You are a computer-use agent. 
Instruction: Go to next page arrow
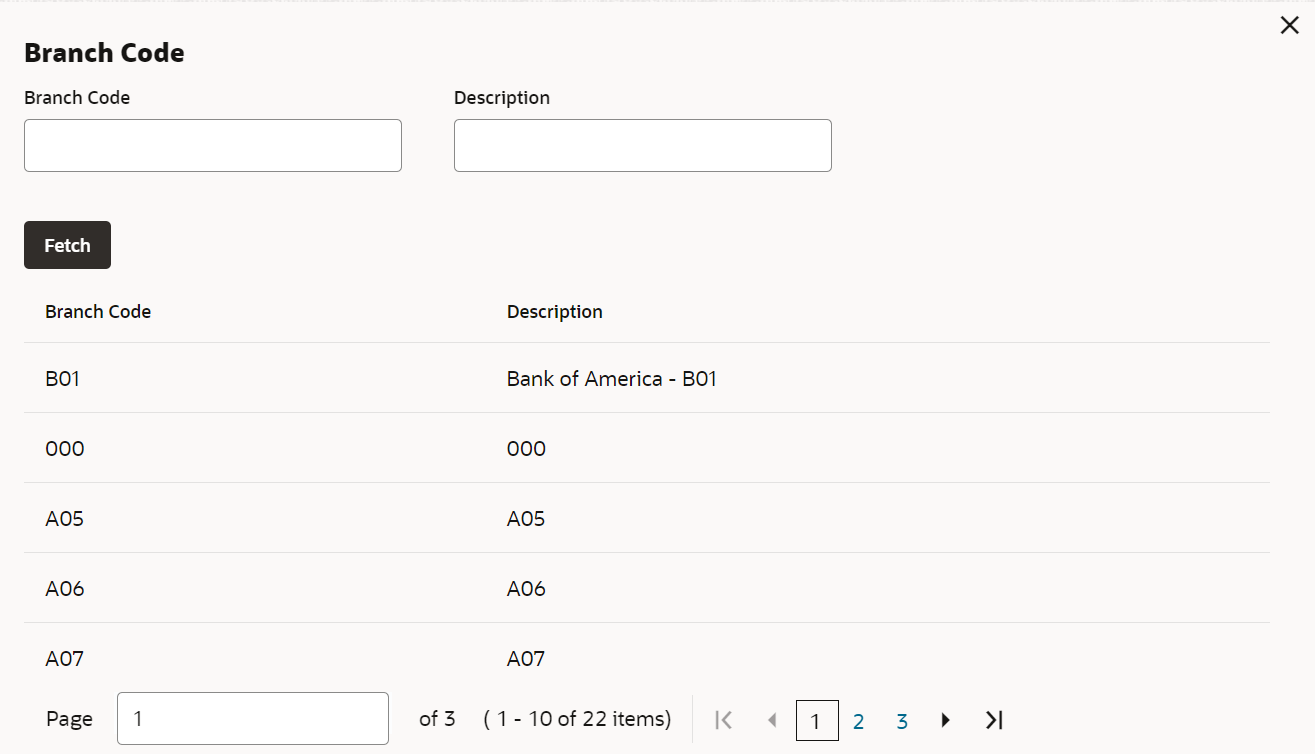pyautogui.click(x=945, y=720)
